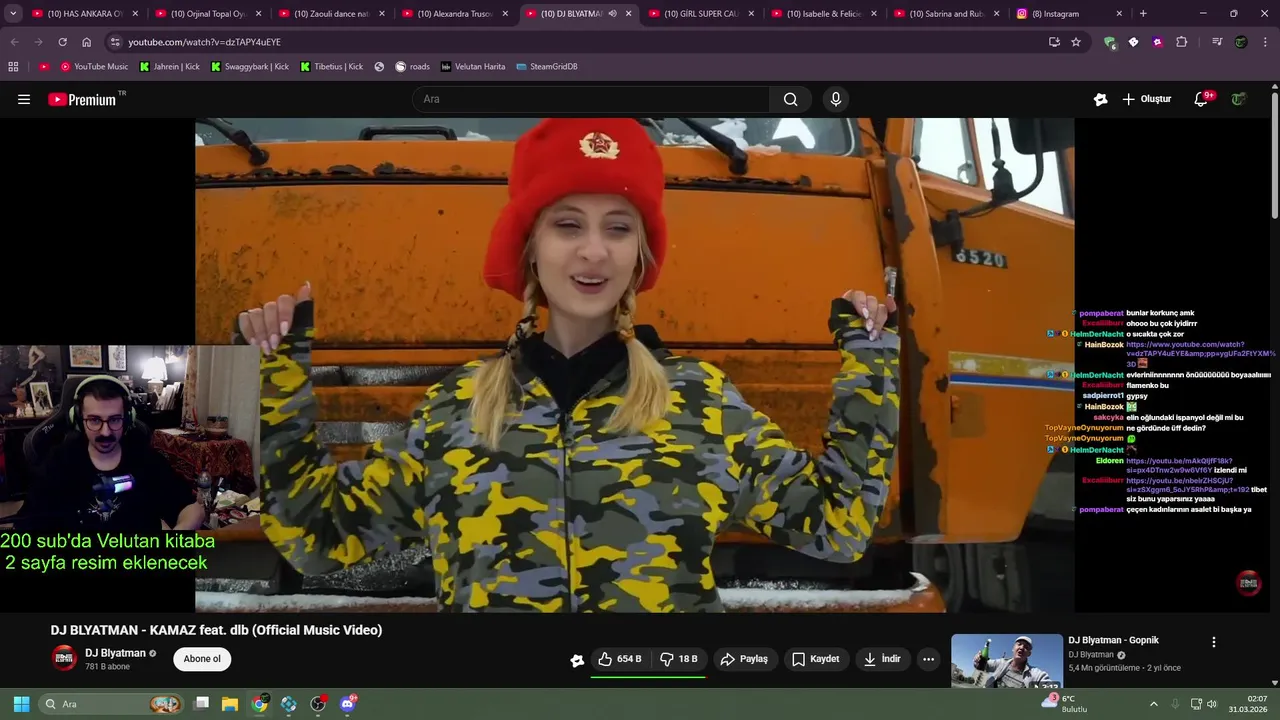Click the Oluştur create button
Image resolution: width=1280 pixels, height=720 pixels.
tap(1146, 99)
